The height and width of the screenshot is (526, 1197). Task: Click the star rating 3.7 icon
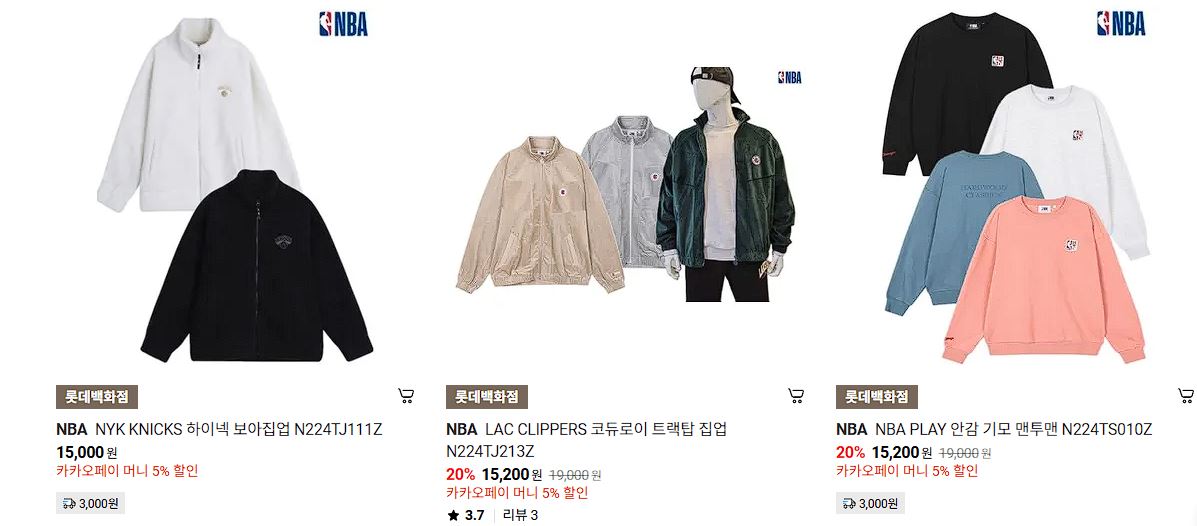[x=453, y=515]
